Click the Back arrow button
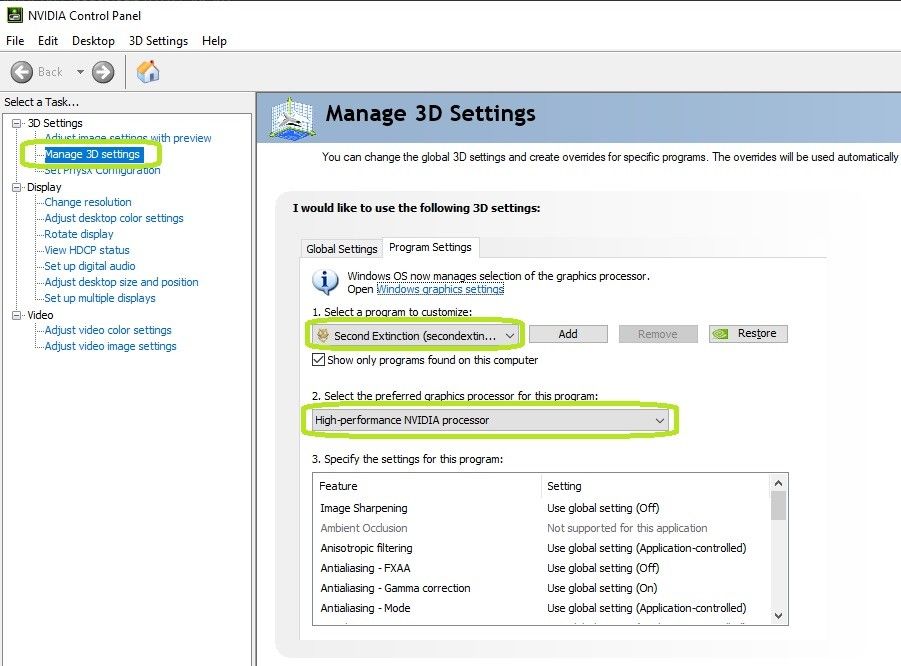This screenshot has height=666, width=901. (x=22, y=72)
